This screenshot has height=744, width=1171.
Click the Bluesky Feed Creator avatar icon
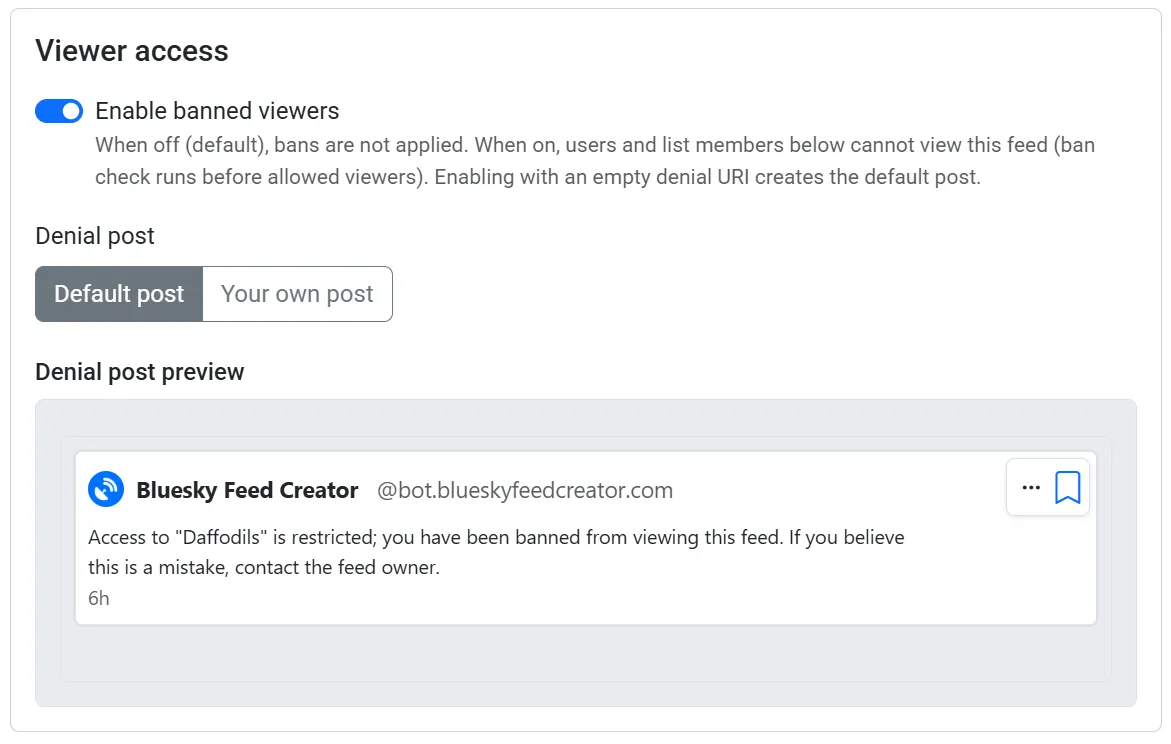pos(106,489)
